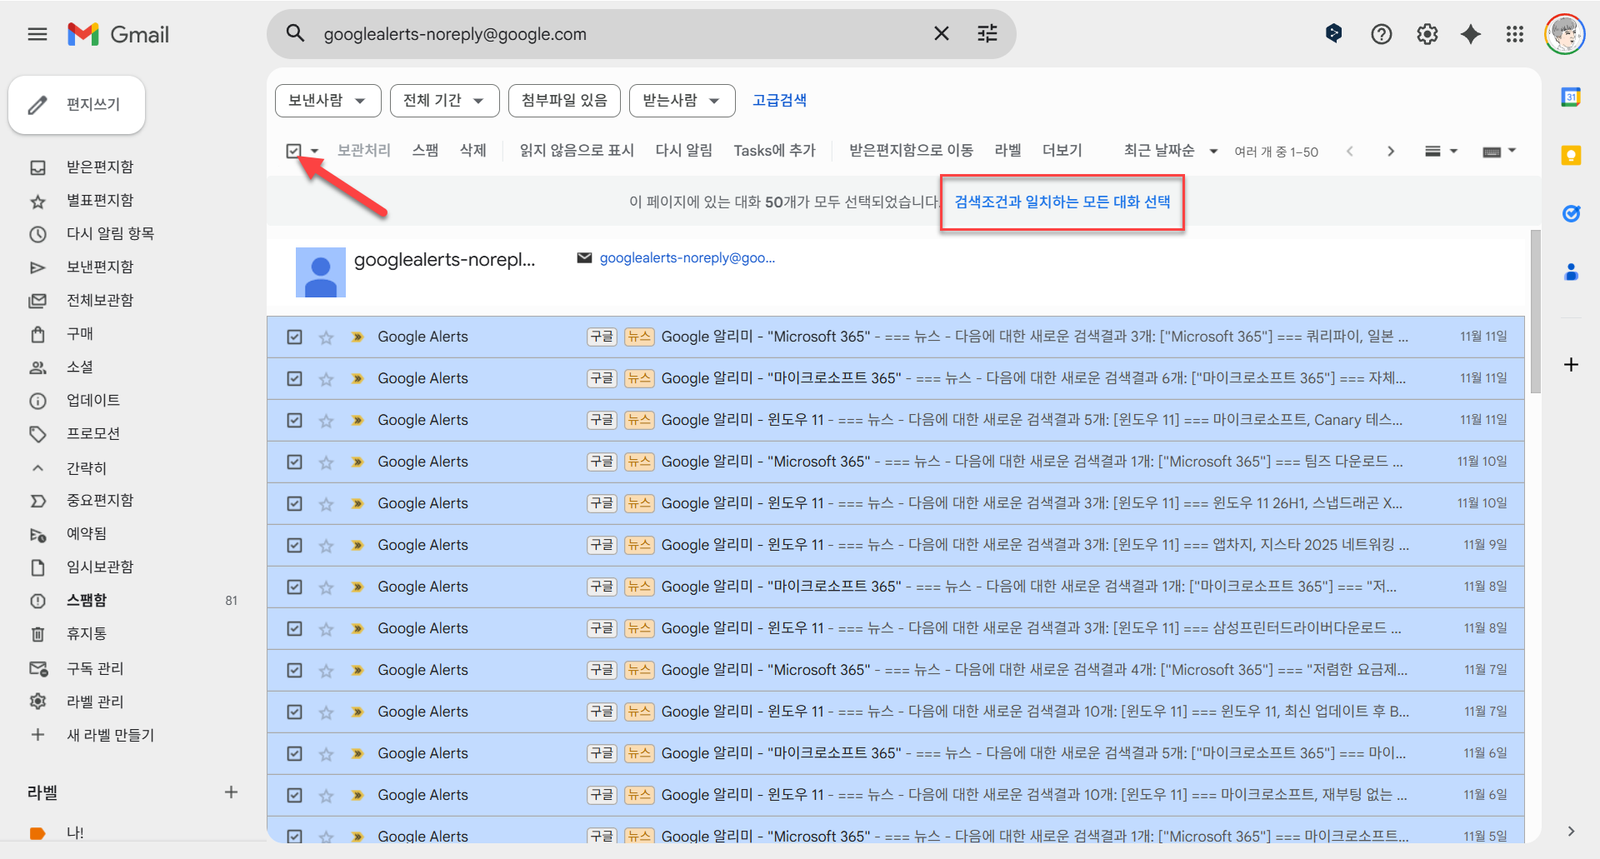Click the Gemini sparkle icon
Image resolution: width=1600 pixels, height=859 pixels.
tap(1470, 34)
